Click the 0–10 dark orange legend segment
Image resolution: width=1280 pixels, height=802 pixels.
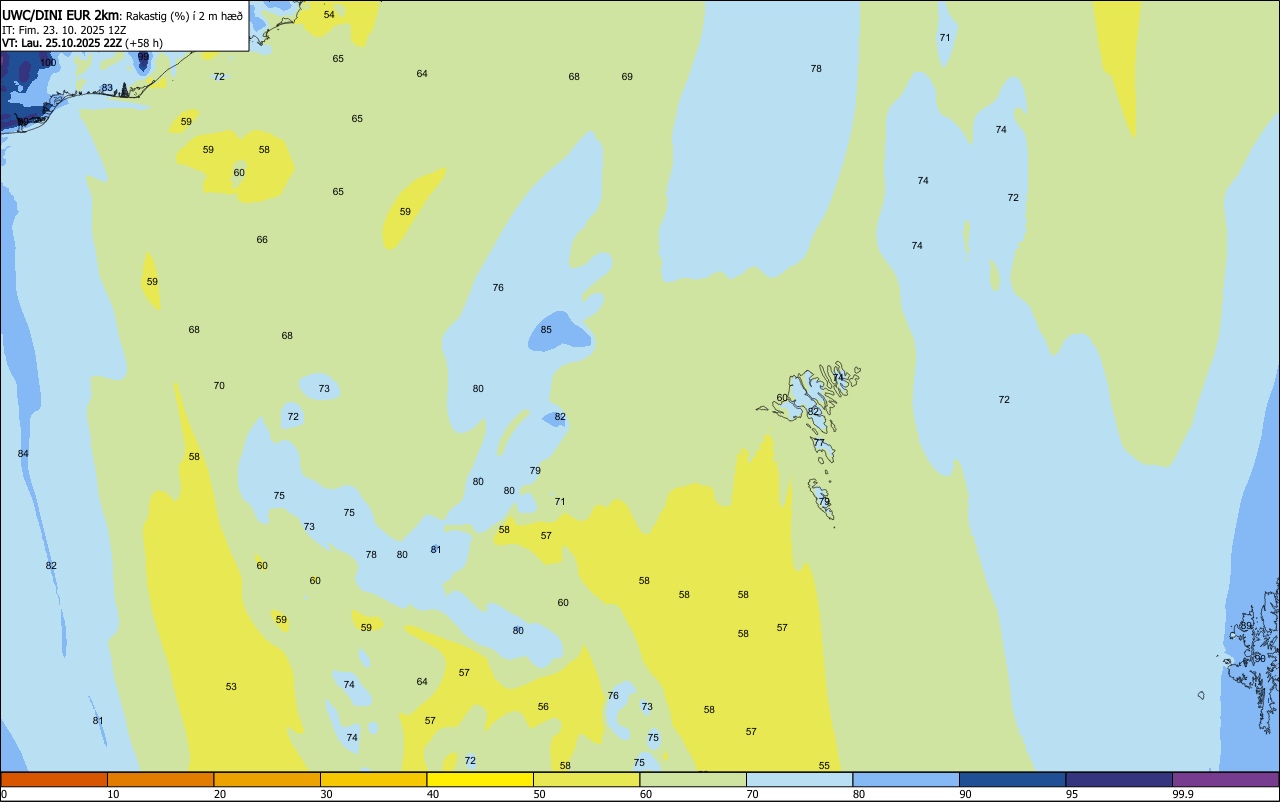click(54, 779)
